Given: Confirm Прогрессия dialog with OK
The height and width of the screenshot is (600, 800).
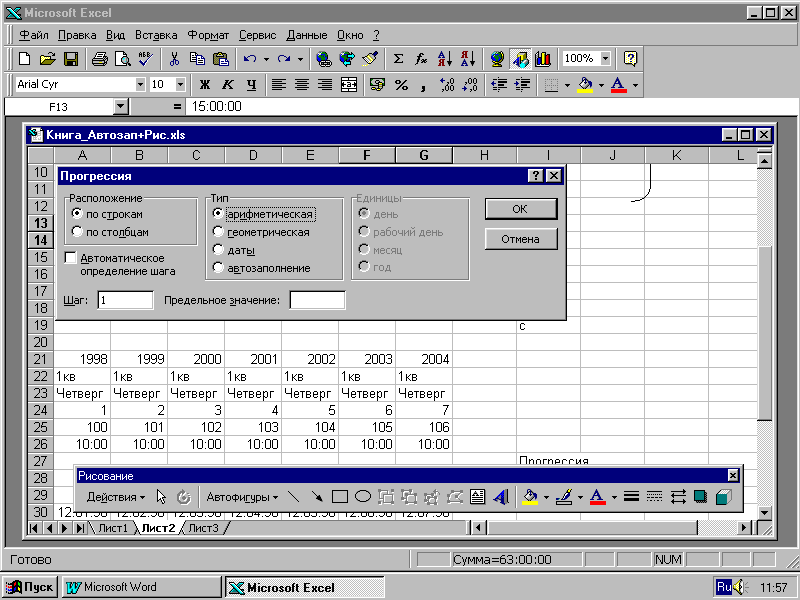Looking at the screenshot, I should pos(520,209).
